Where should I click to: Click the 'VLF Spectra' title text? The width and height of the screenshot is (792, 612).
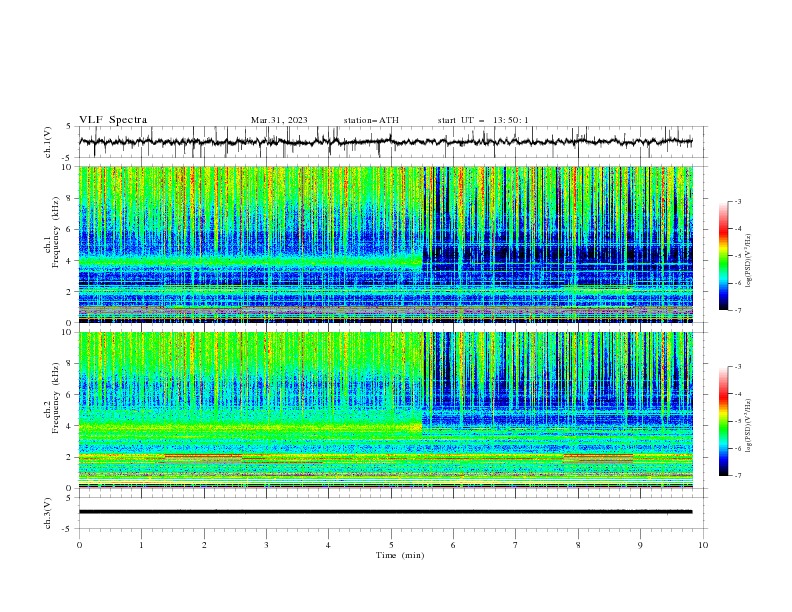[x=113, y=120]
